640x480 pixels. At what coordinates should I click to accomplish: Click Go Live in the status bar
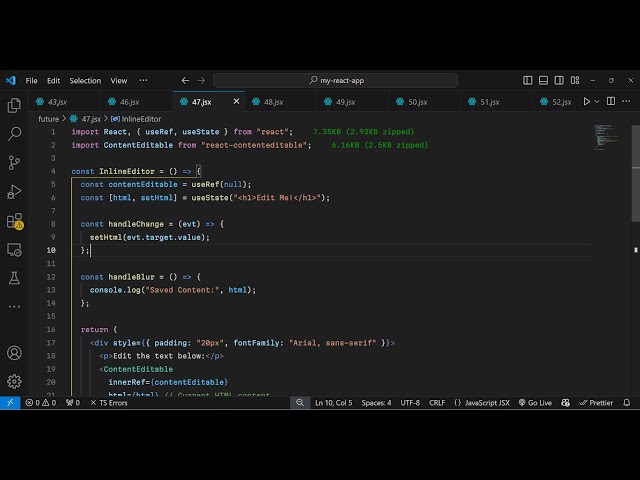pyautogui.click(x=534, y=403)
